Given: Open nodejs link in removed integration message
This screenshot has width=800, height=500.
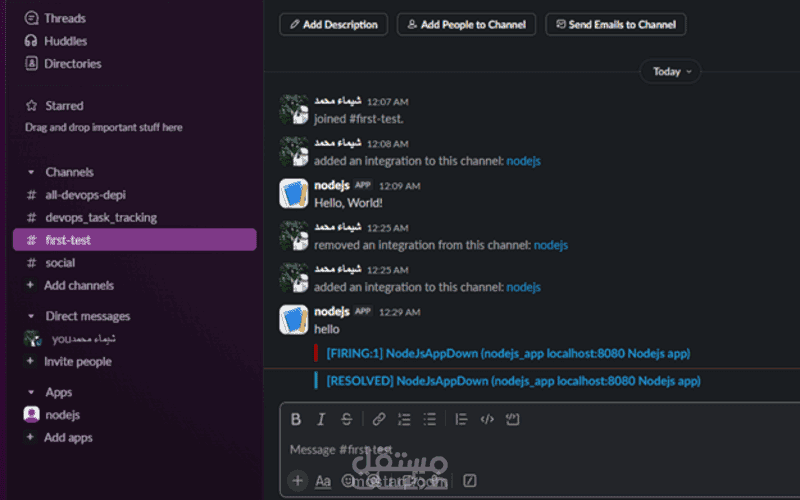Looking at the screenshot, I should 551,245.
